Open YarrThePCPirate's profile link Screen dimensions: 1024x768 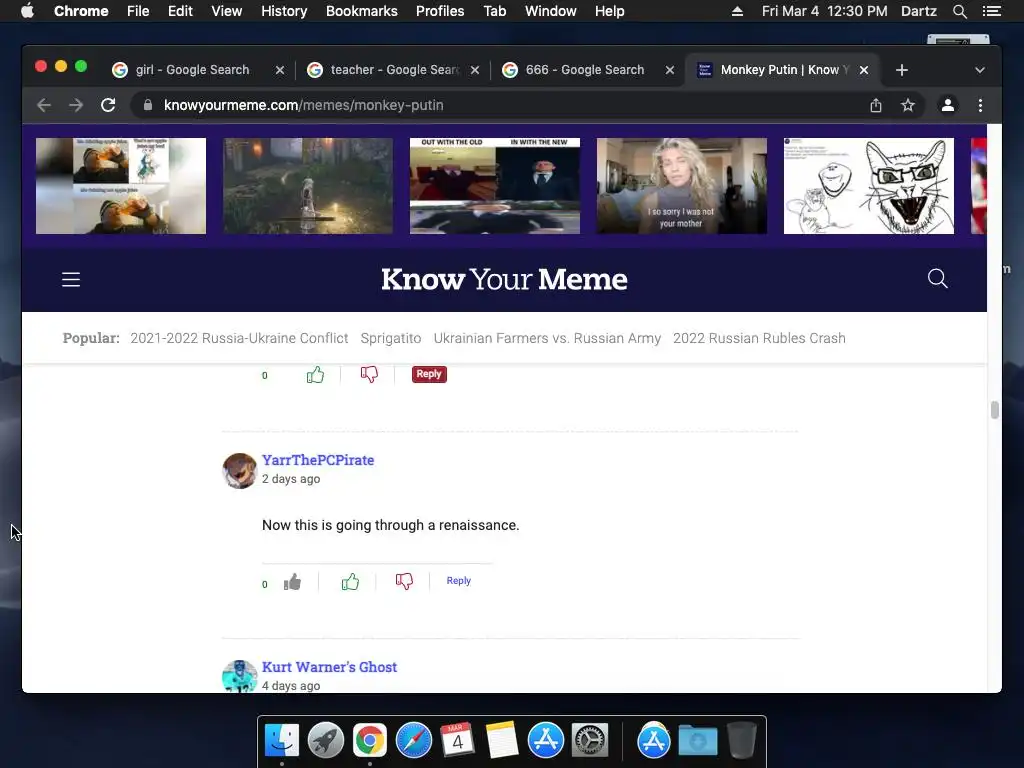pyautogui.click(x=318, y=460)
